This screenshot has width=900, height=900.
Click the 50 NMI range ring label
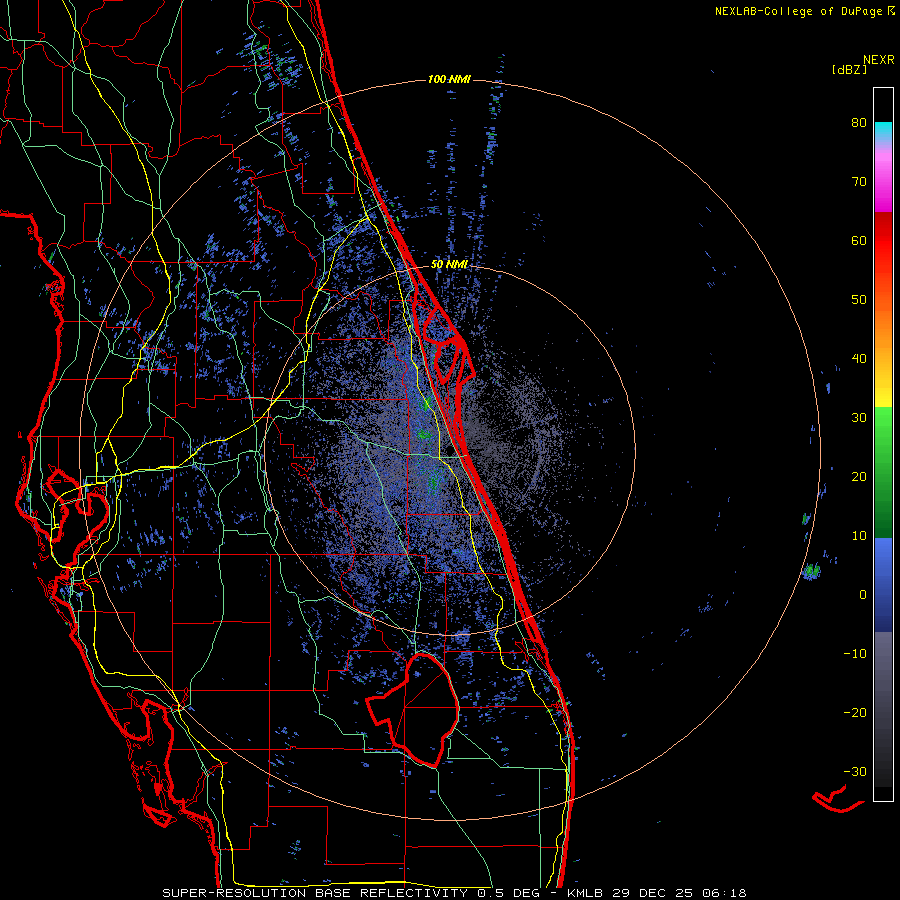click(x=449, y=264)
